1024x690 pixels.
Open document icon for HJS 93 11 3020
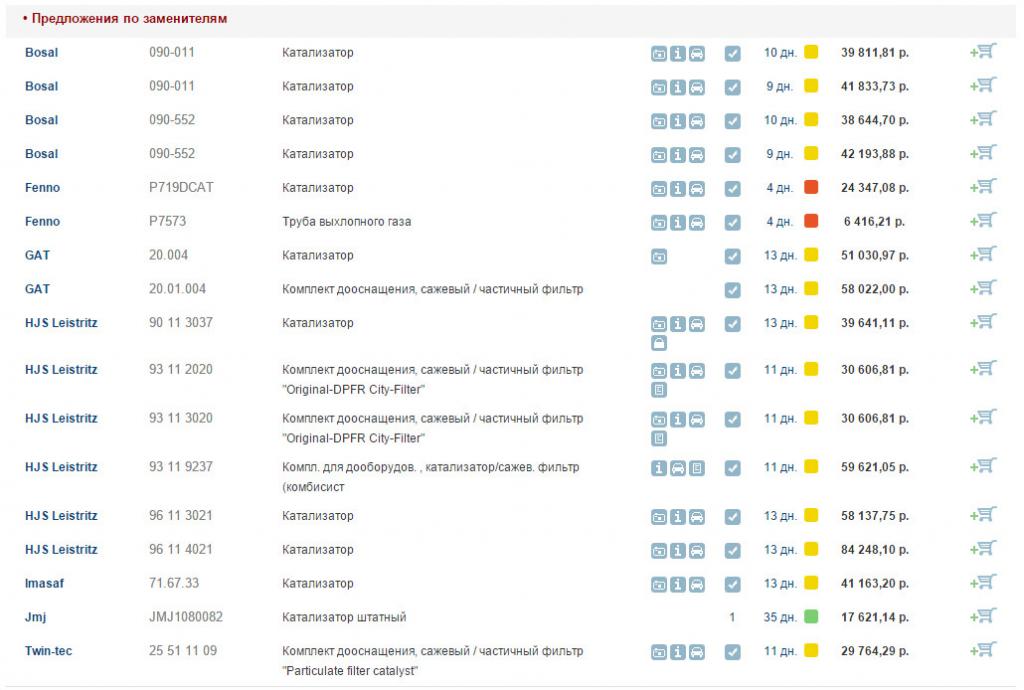point(659,439)
